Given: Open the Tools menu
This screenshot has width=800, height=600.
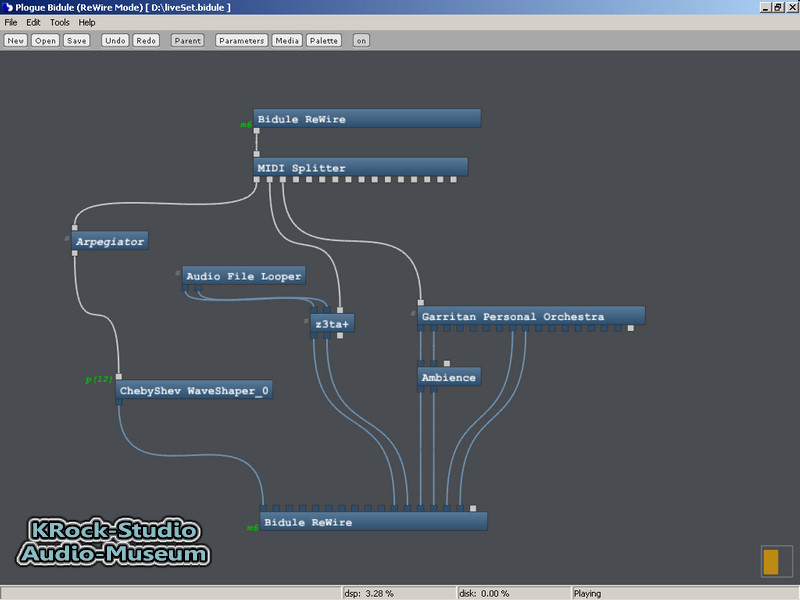Looking at the screenshot, I should click(x=60, y=22).
